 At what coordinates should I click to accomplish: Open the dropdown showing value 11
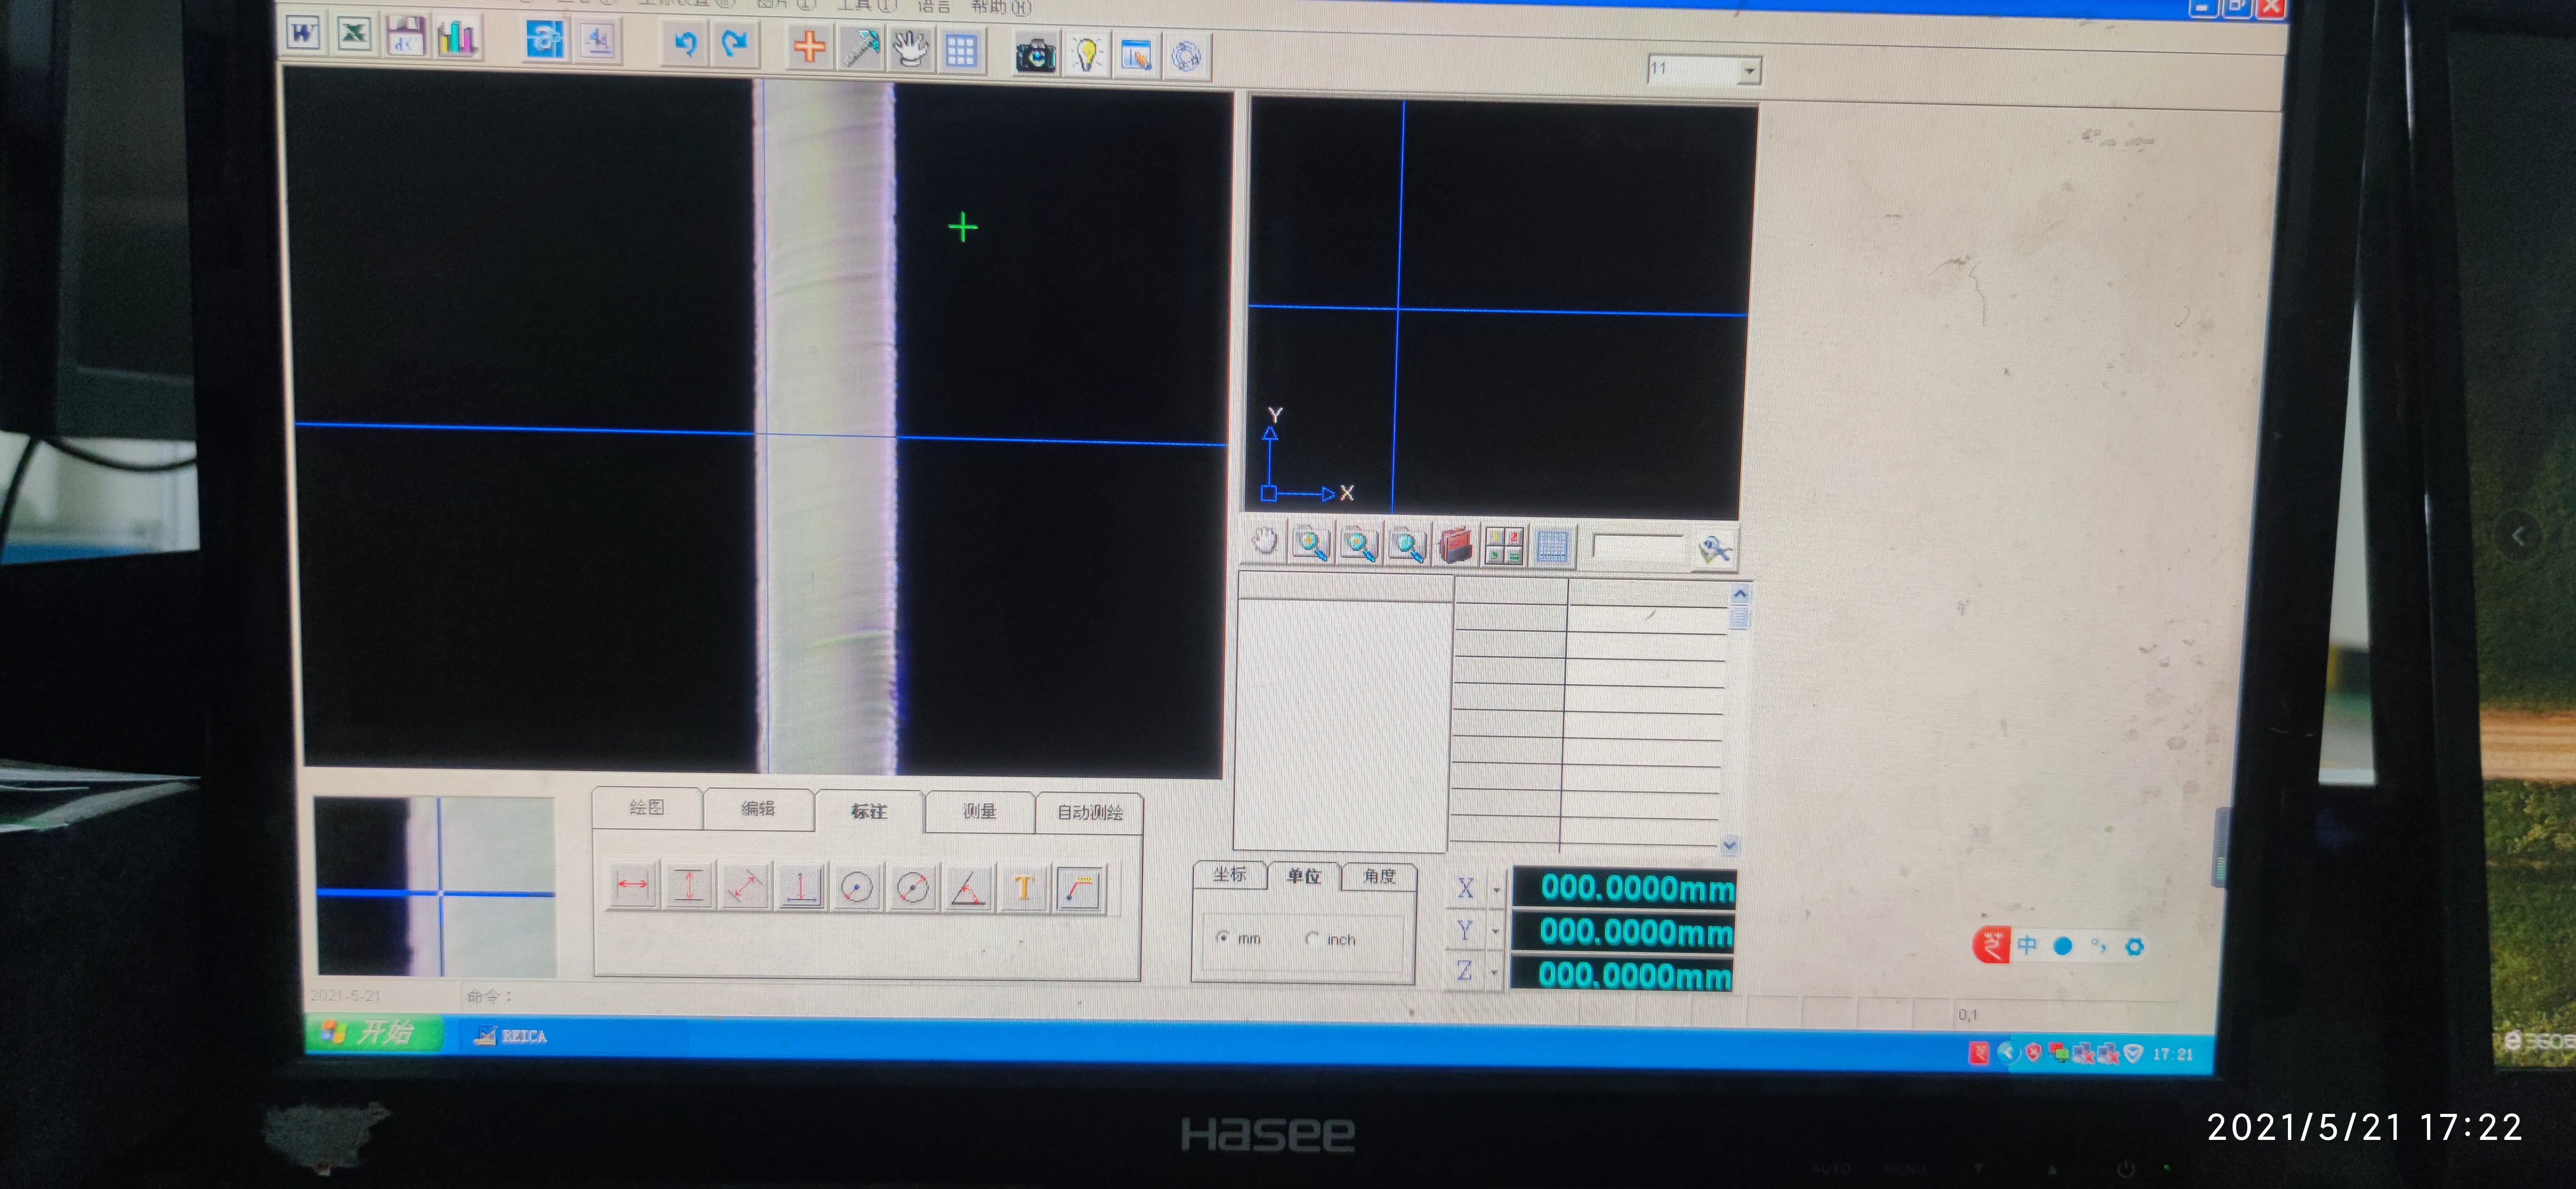1749,71
